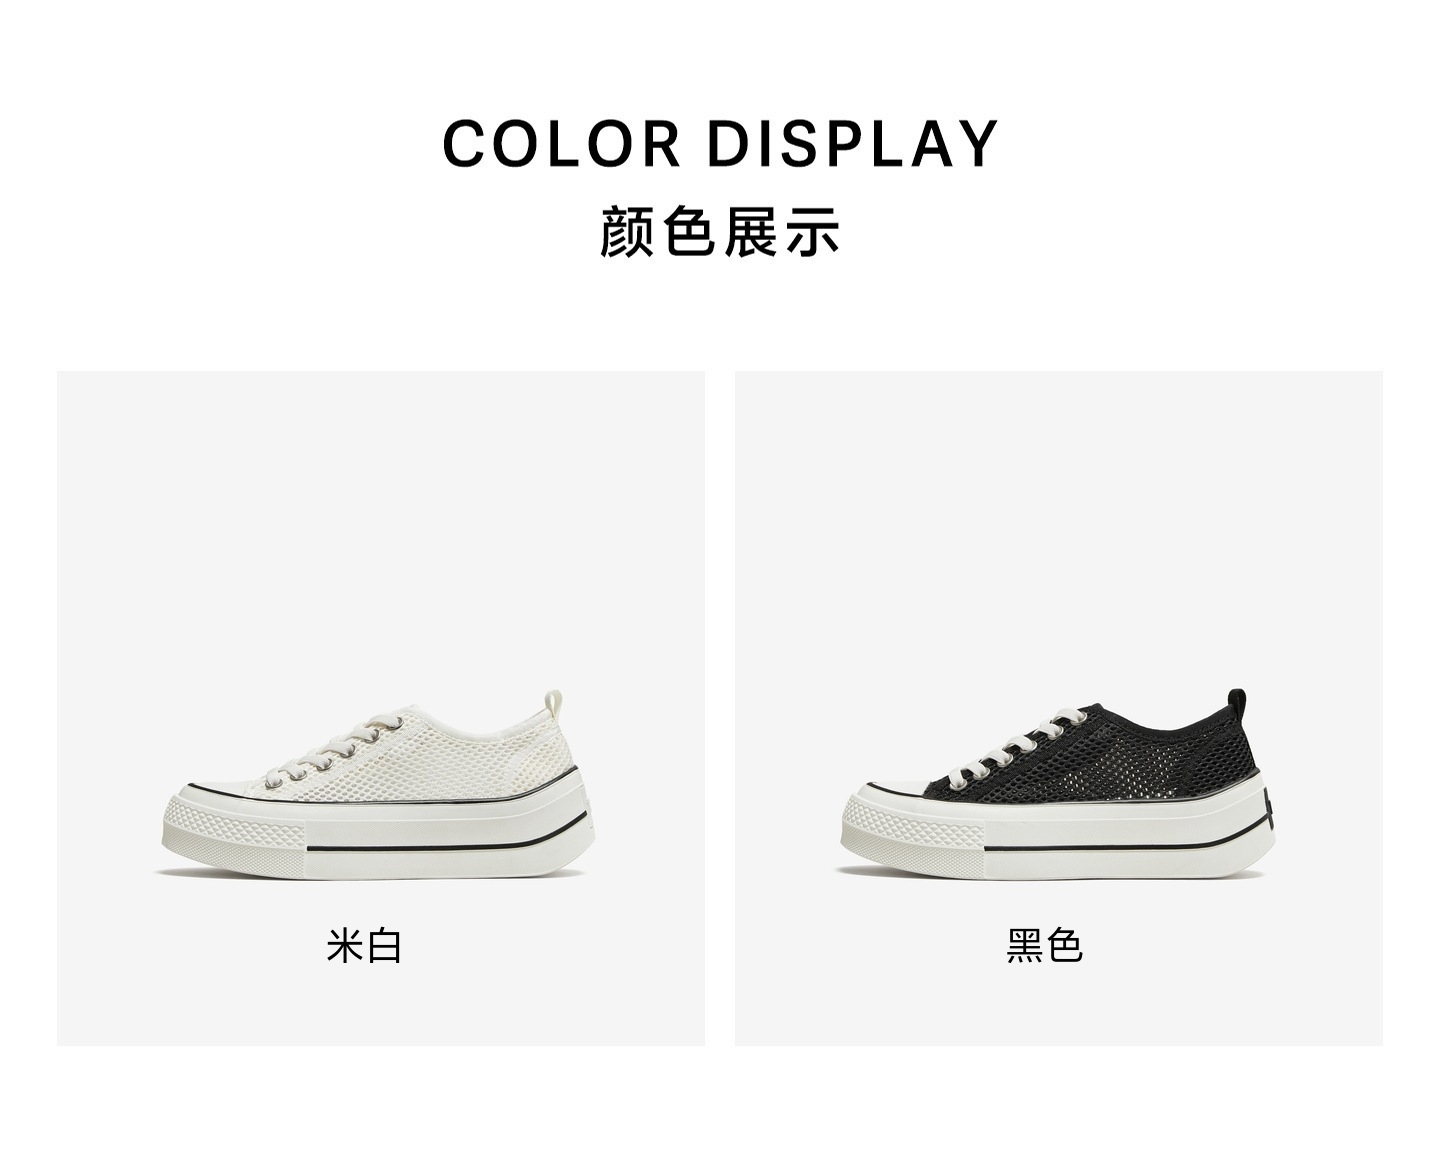1440x1171 pixels.
Task: Click the COLOR DISPLAY heading
Action: click(x=720, y=143)
